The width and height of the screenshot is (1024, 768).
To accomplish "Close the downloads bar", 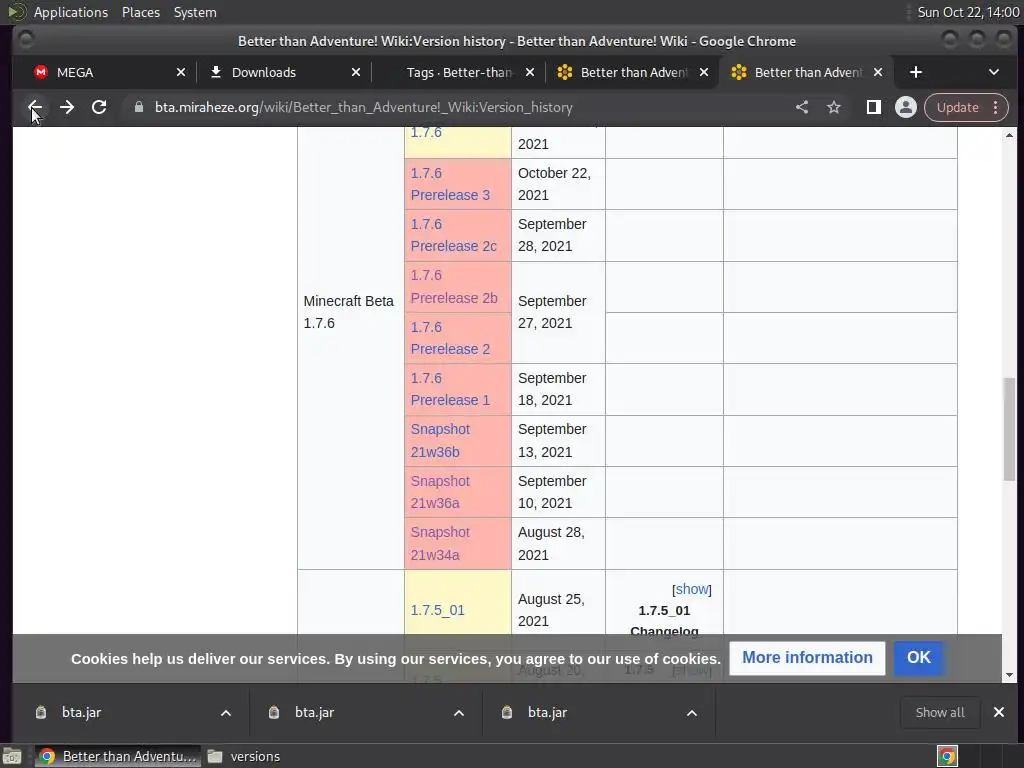I will [999, 712].
